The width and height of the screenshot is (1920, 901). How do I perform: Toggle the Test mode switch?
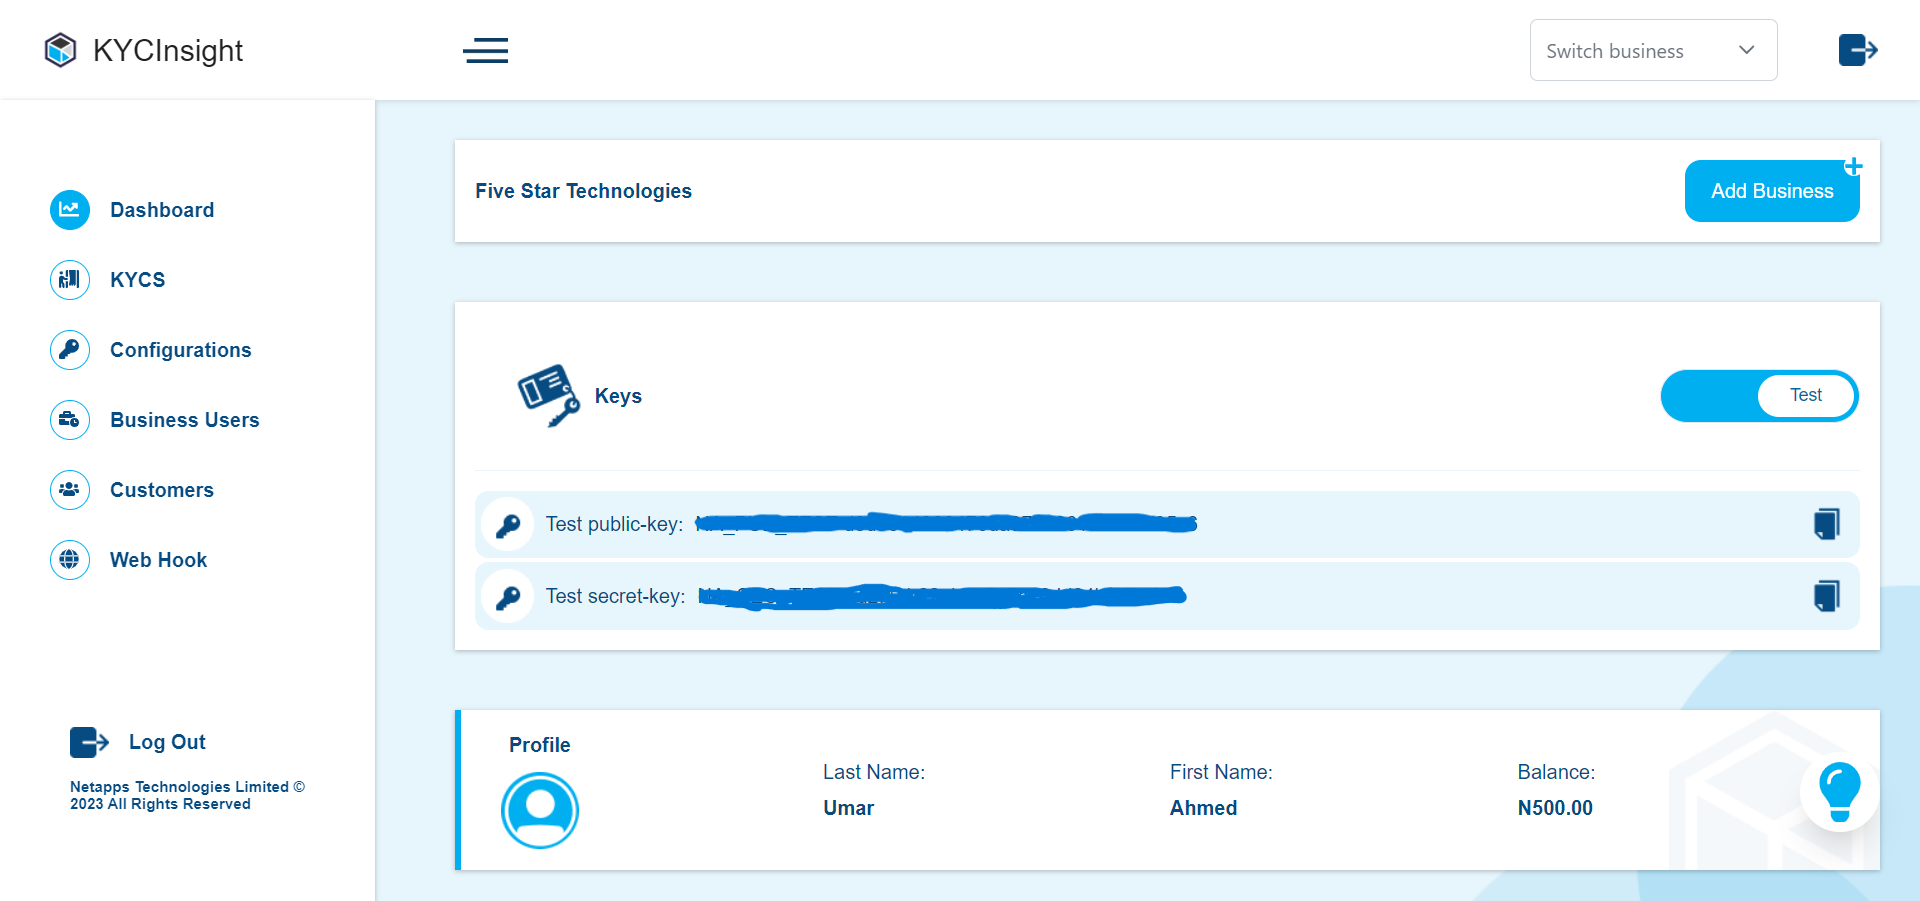[x=1760, y=396]
